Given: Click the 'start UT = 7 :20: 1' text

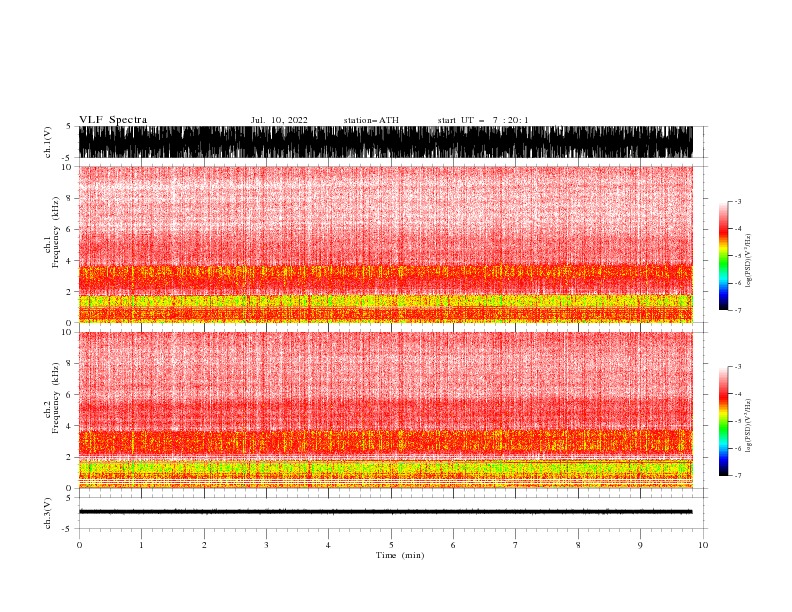Looking at the screenshot, I should click(x=483, y=120).
